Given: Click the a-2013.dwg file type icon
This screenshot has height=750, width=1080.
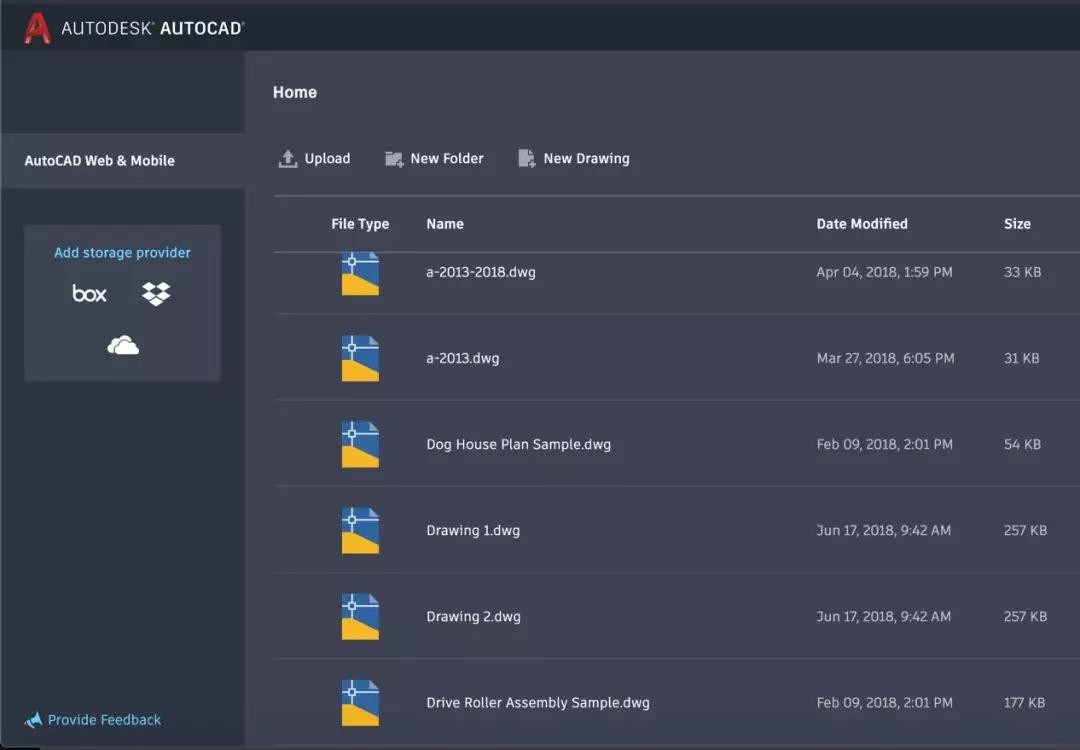Looking at the screenshot, I should [360, 358].
